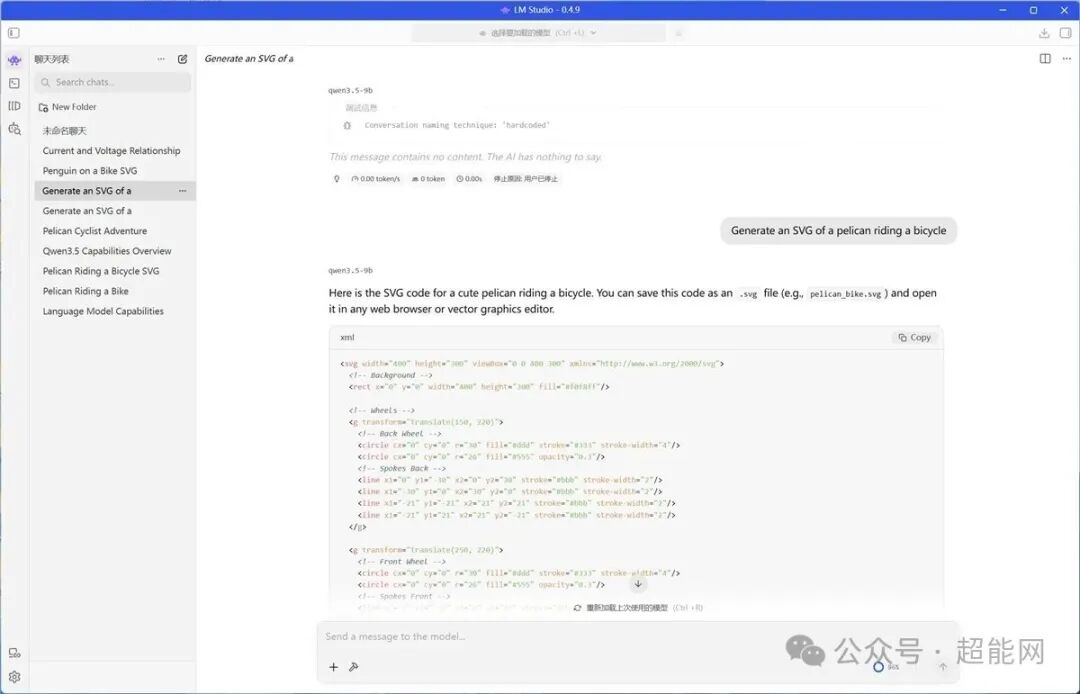Split the chat view with the split icon
The width and height of the screenshot is (1080, 694).
click(x=1045, y=59)
